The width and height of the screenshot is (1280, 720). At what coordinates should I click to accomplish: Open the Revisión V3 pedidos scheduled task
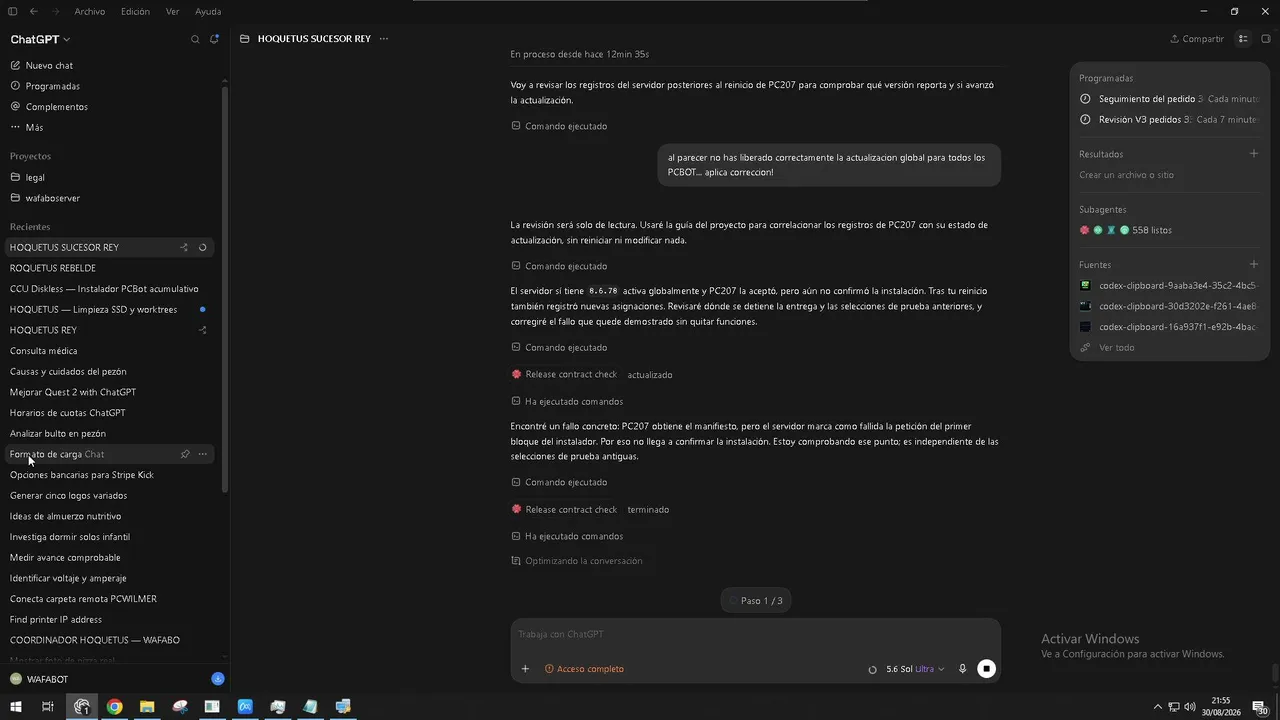tap(1169, 119)
